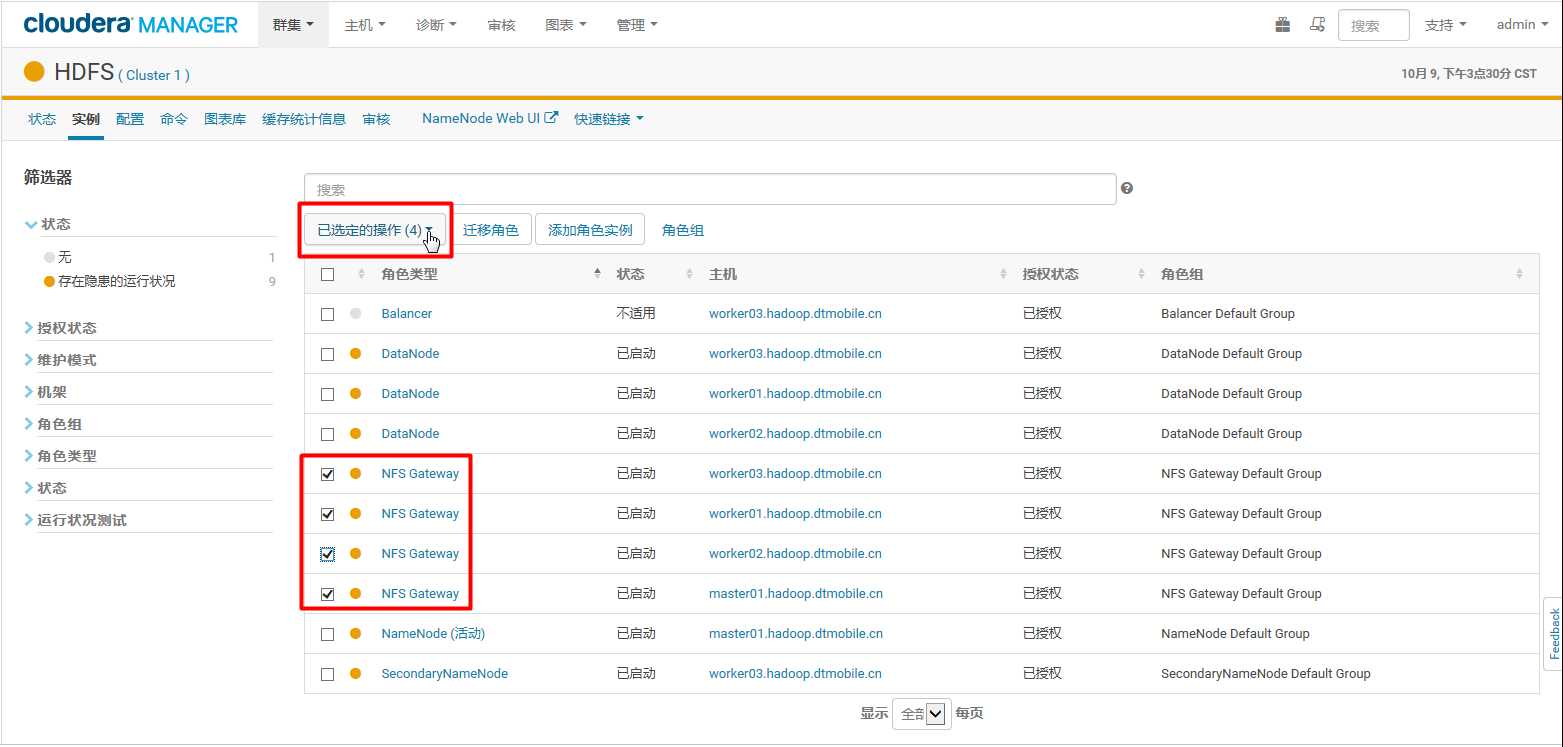Expand the 运行状况测试 filter
The width and height of the screenshot is (1563, 747).
pos(82,520)
